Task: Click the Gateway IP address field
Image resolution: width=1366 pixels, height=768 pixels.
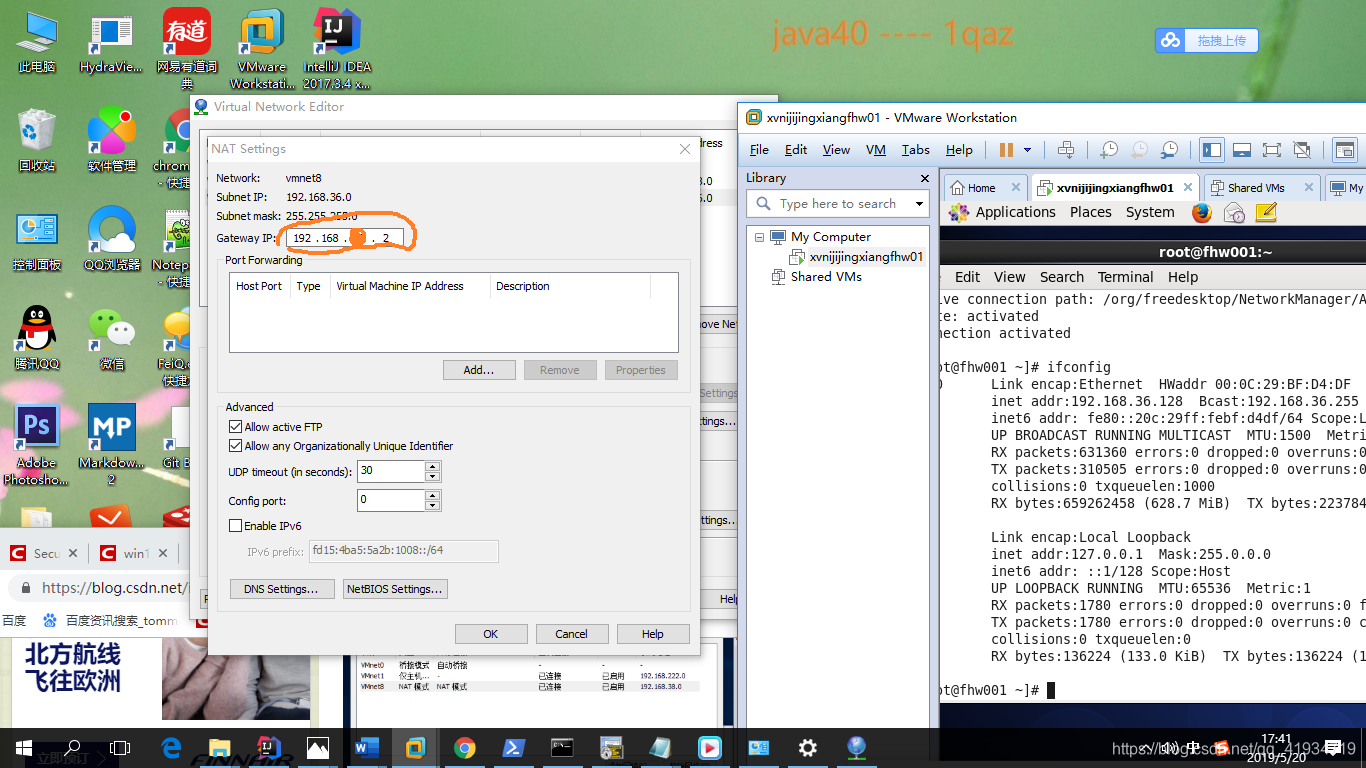Action: [x=345, y=238]
